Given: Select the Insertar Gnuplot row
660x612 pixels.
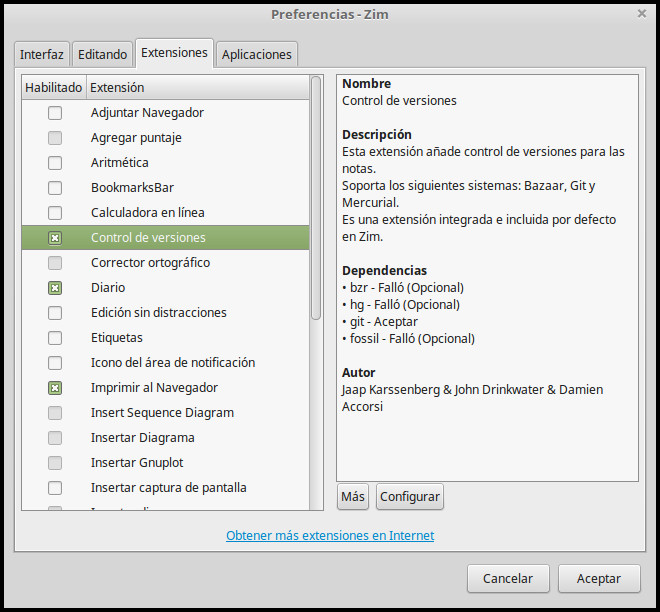Looking at the screenshot, I should tap(165, 463).
